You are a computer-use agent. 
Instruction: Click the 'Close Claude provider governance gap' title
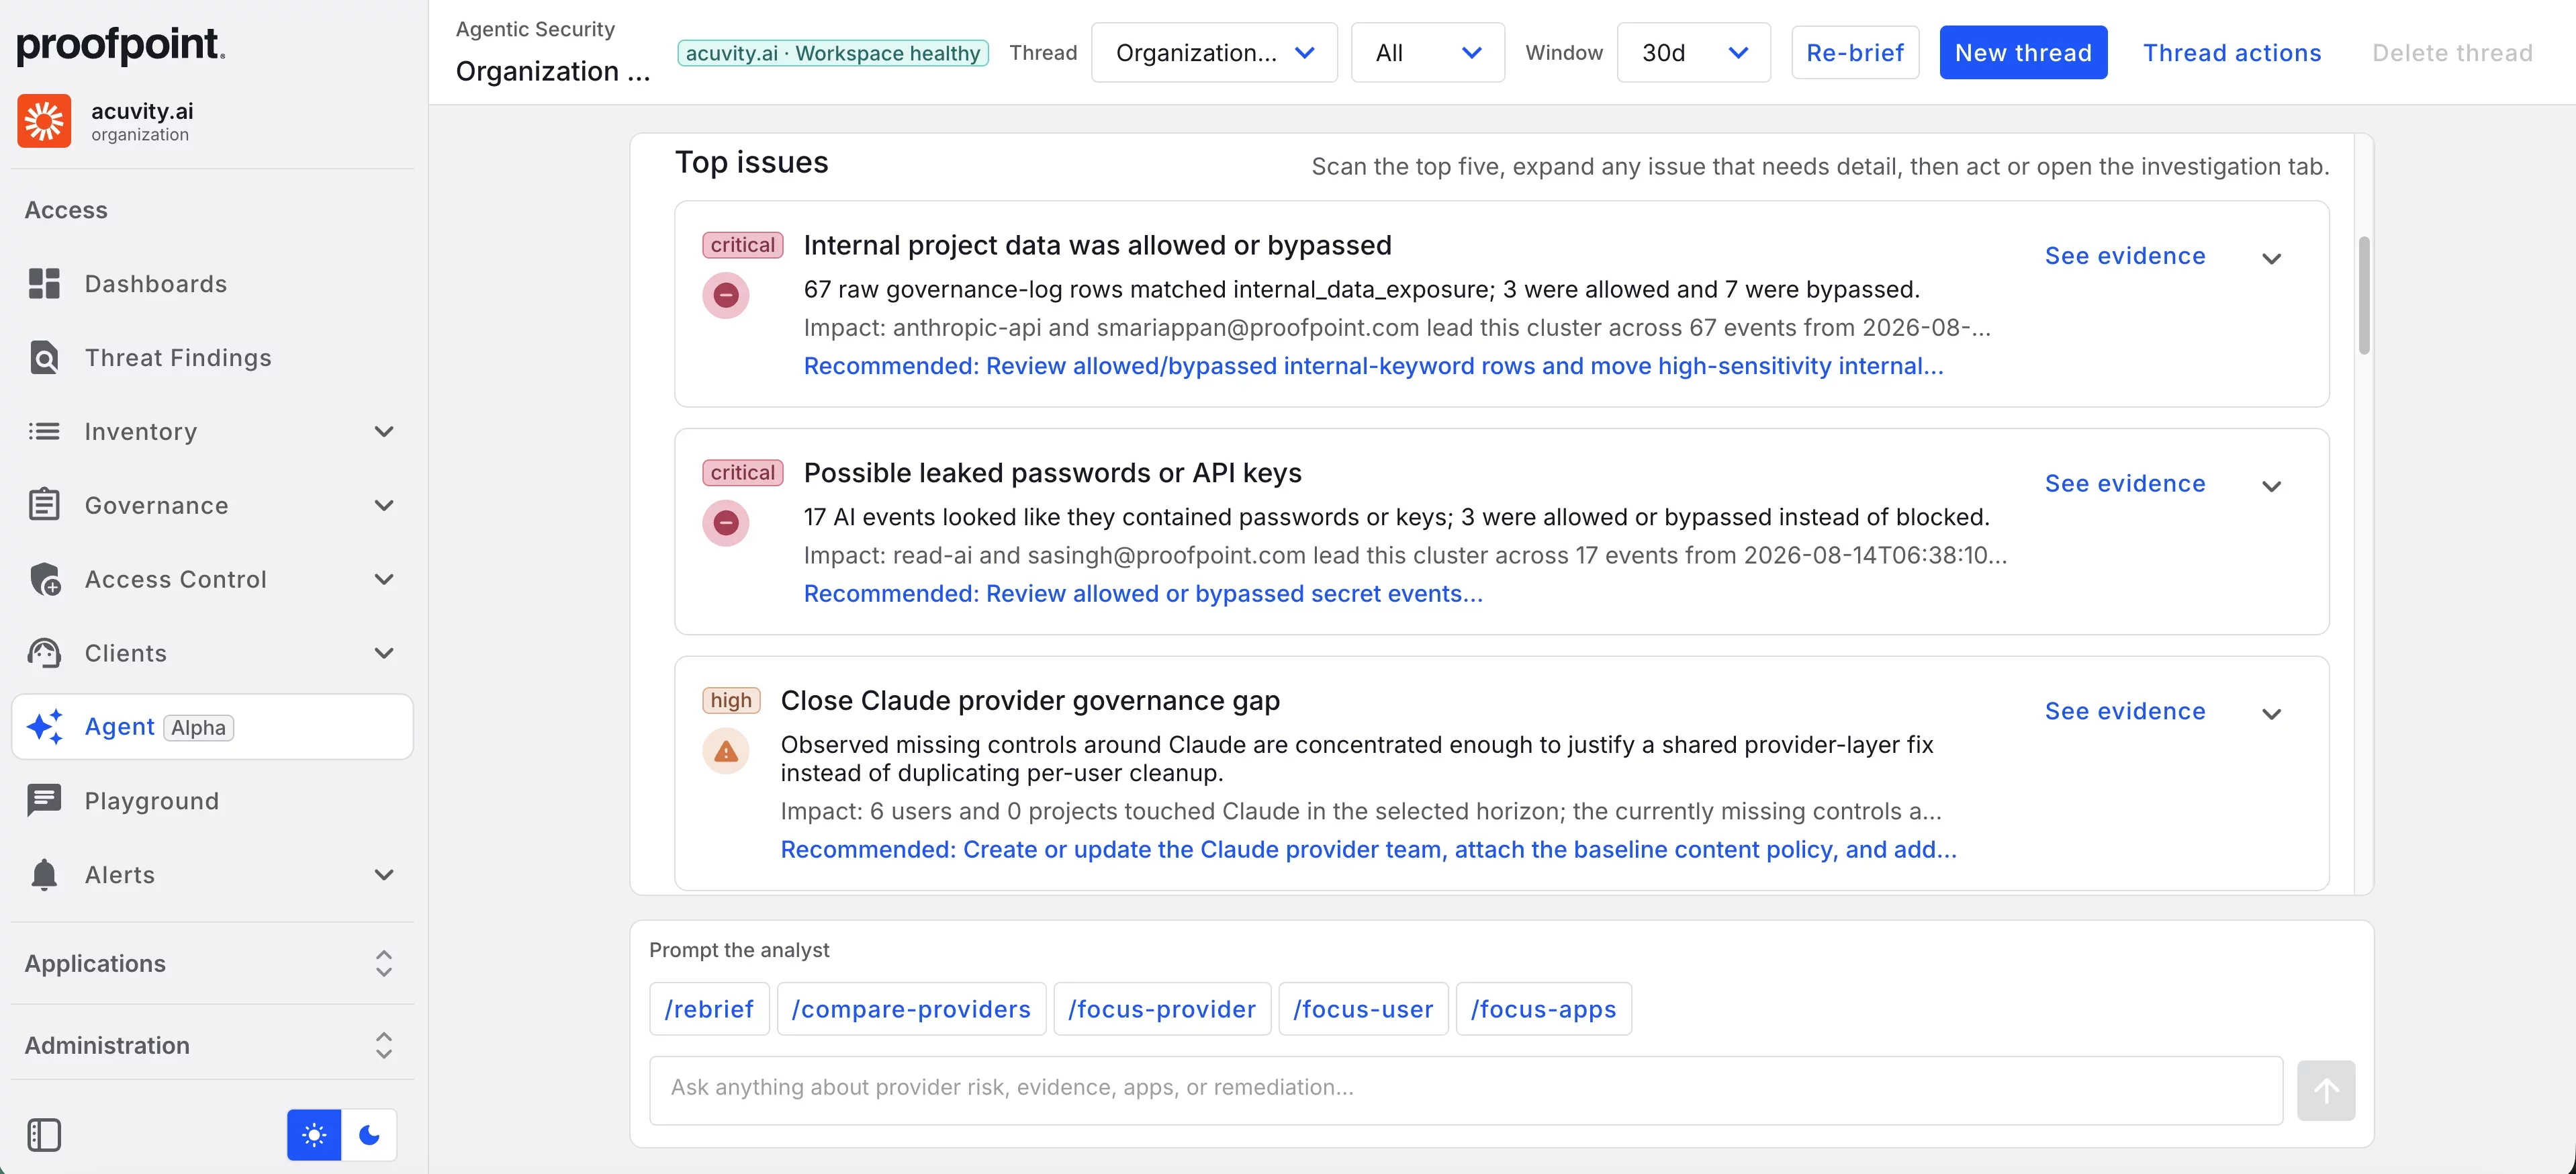[x=1030, y=701]
